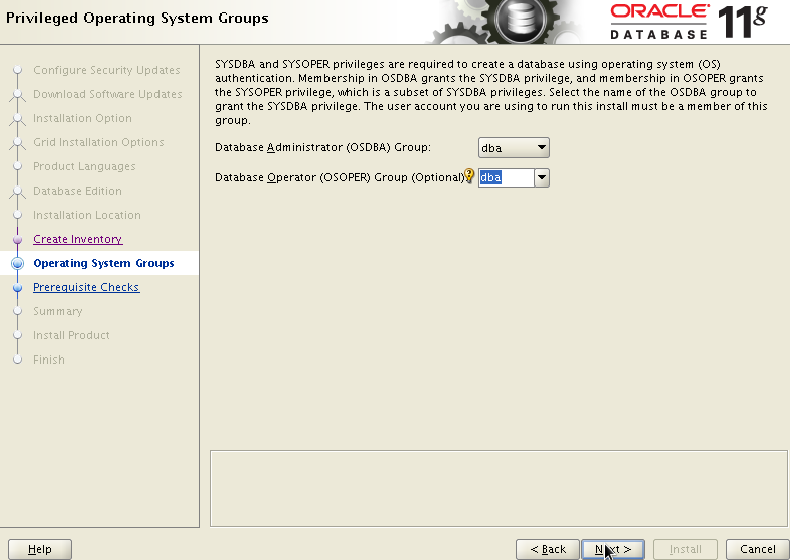
Task: Click the Finish step
Action: point(49,359)
